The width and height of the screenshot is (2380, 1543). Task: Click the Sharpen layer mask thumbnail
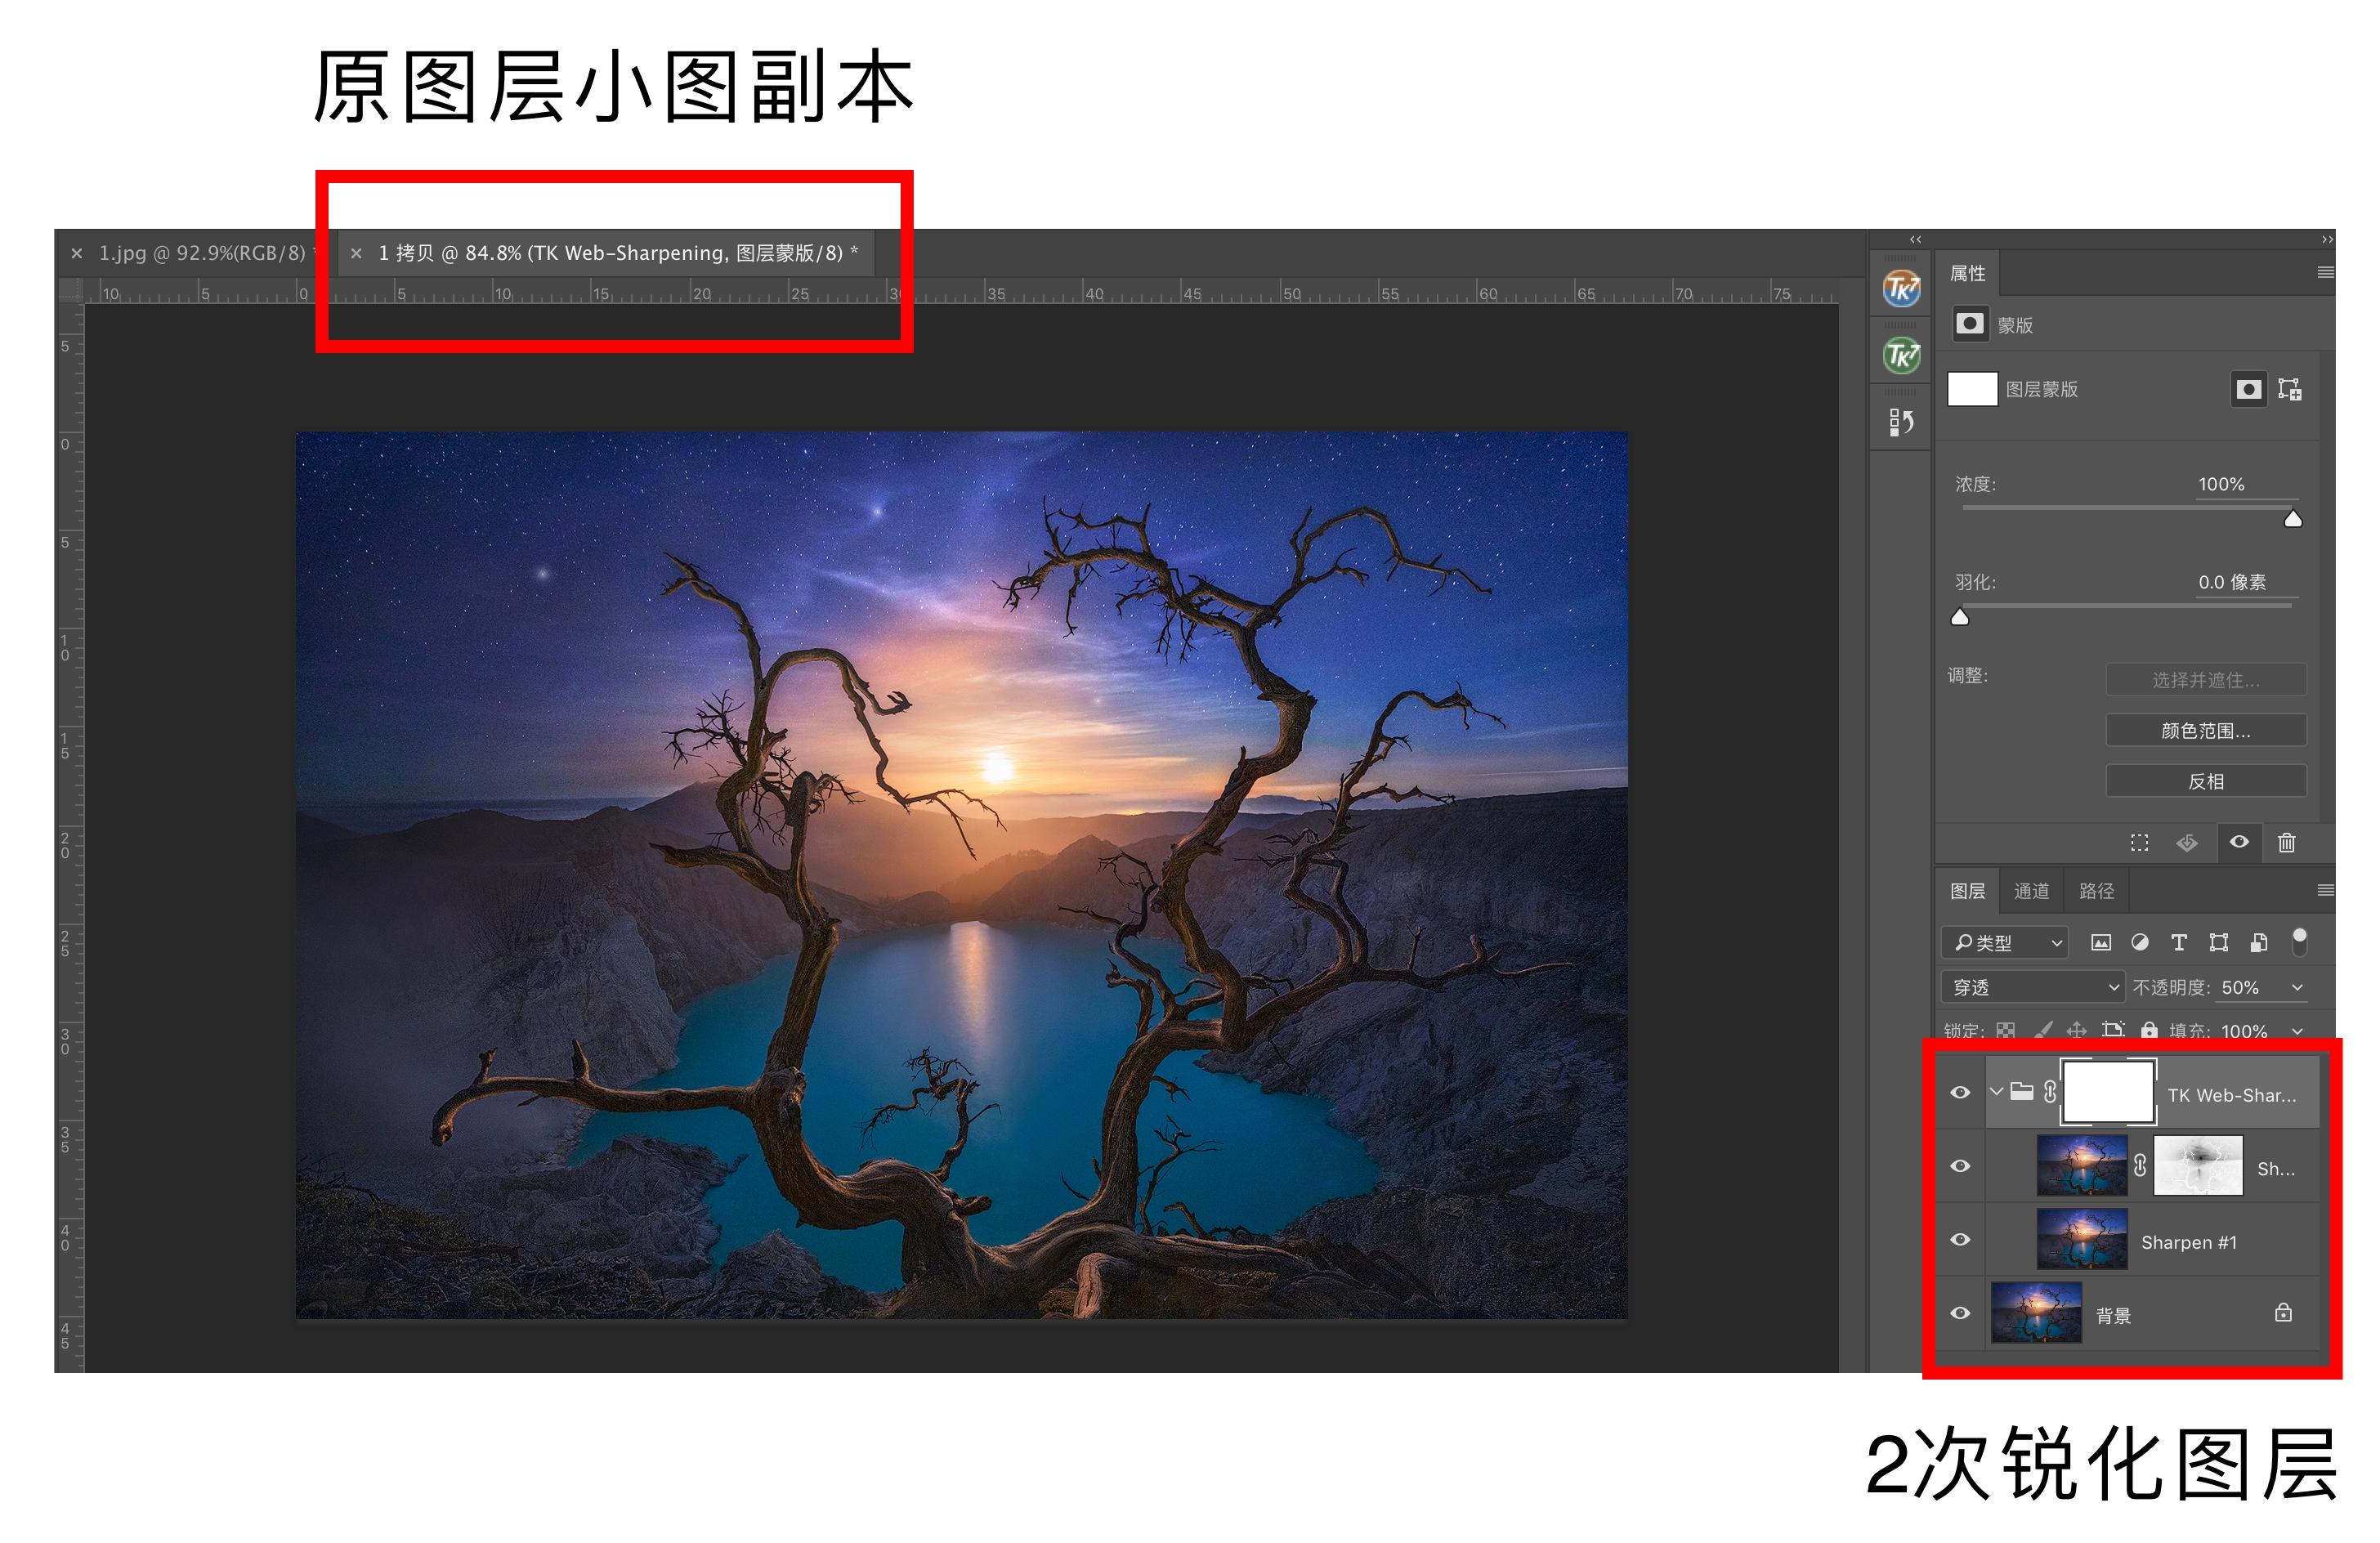point(2199,1165)
